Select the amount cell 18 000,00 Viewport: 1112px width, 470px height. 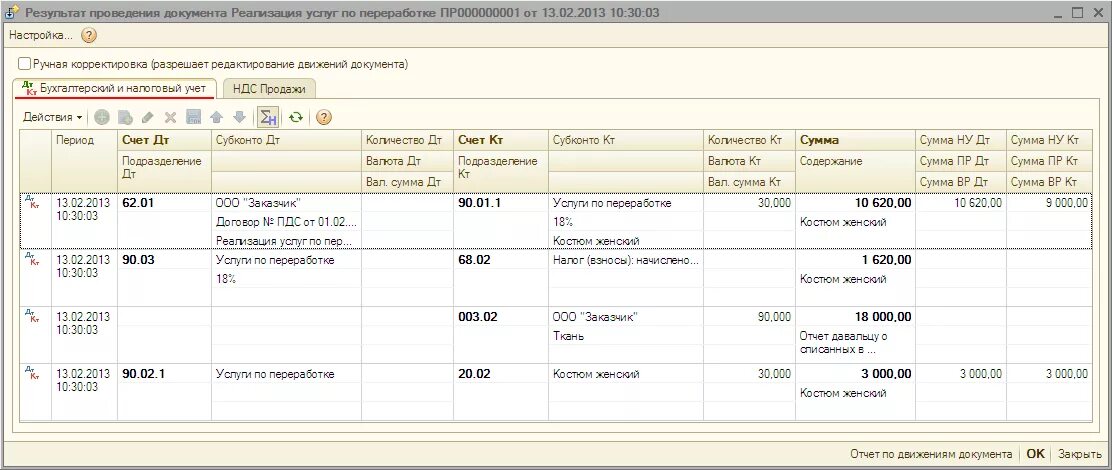pyautogui.click(x=855, y=316)
